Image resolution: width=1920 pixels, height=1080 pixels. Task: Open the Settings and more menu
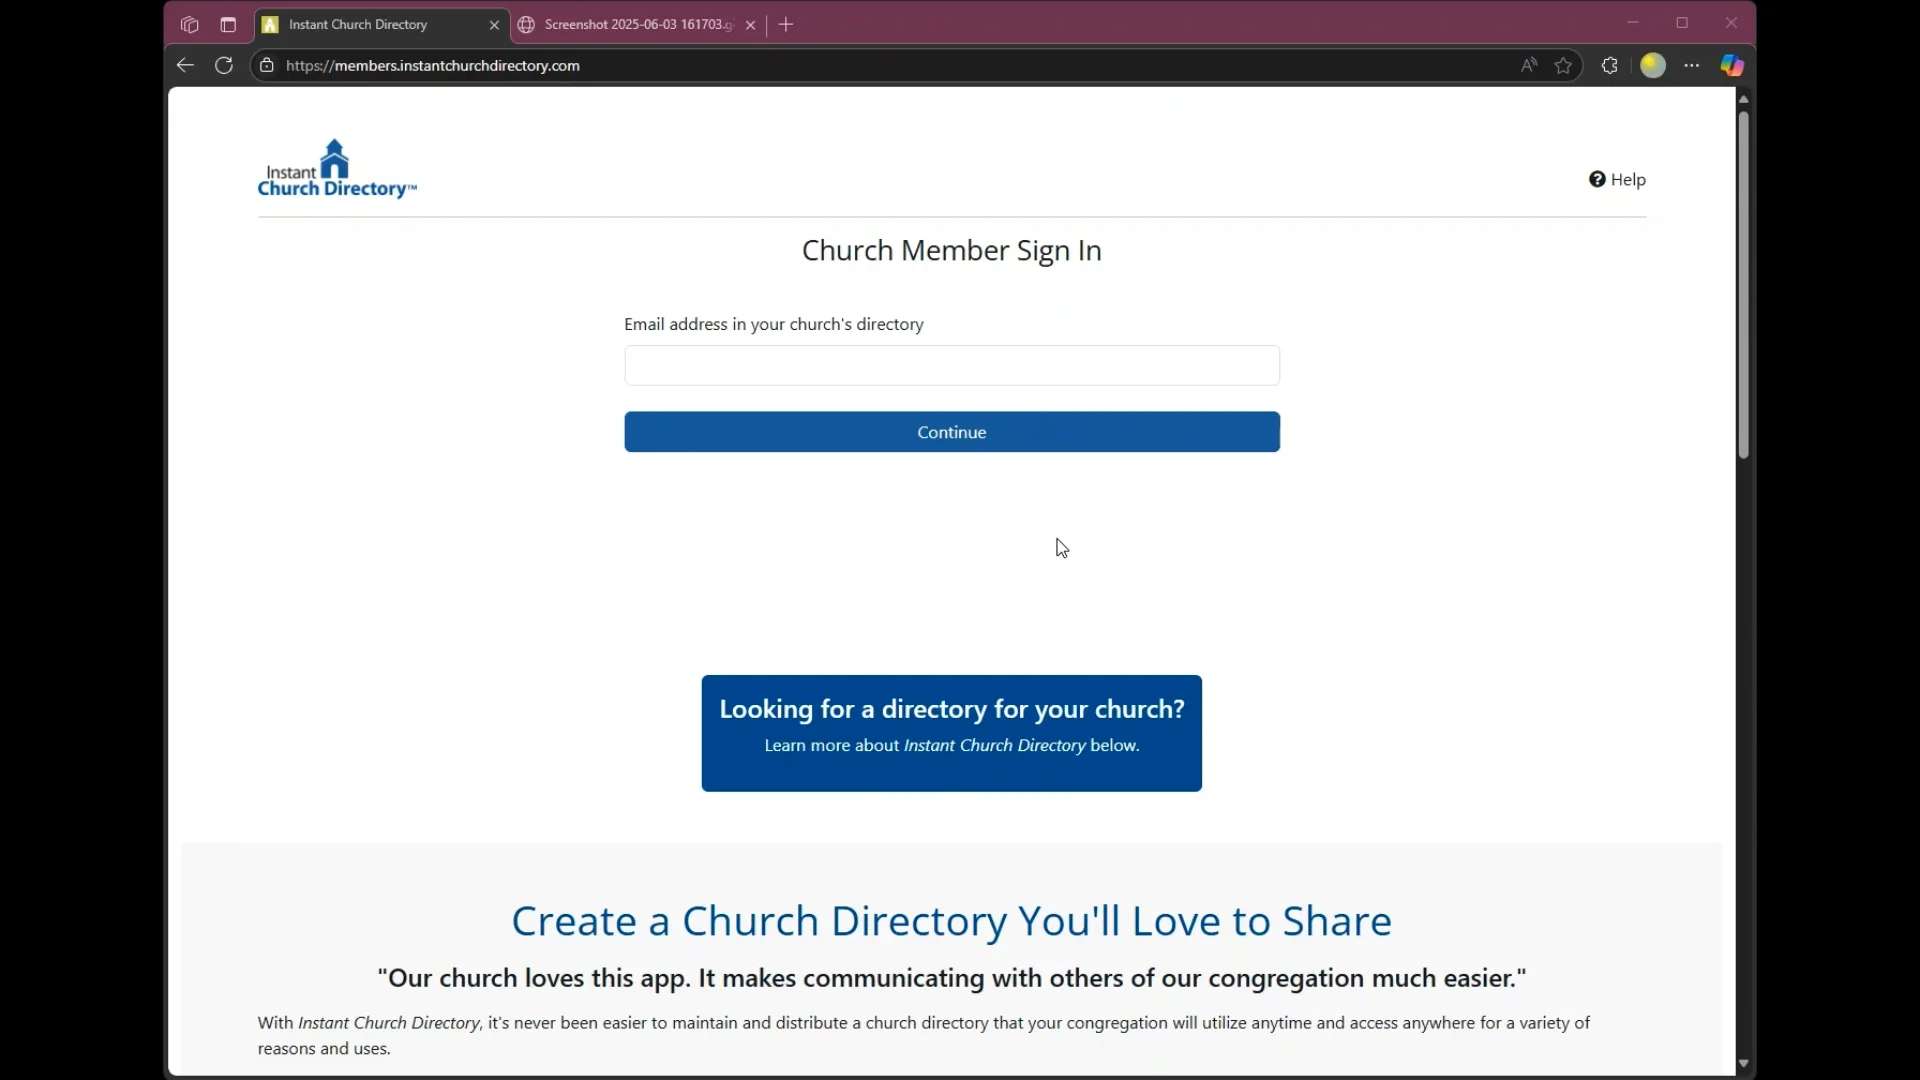[1692, 66]
